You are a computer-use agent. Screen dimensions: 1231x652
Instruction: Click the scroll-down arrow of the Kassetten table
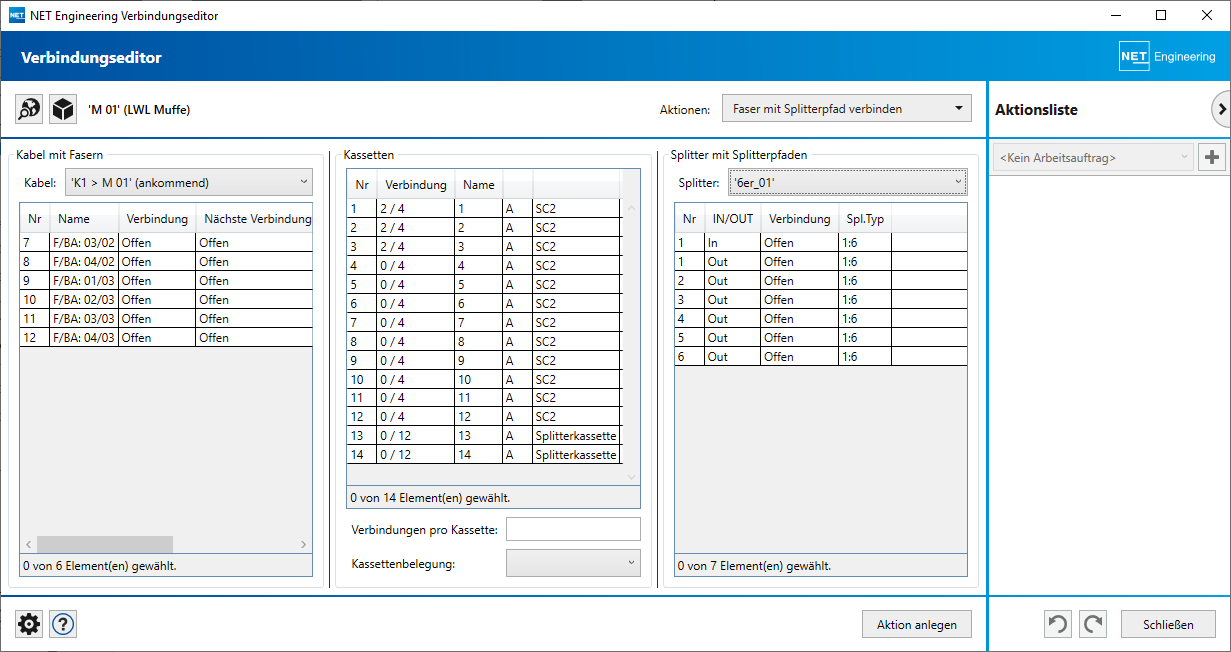tap(631, 477)
